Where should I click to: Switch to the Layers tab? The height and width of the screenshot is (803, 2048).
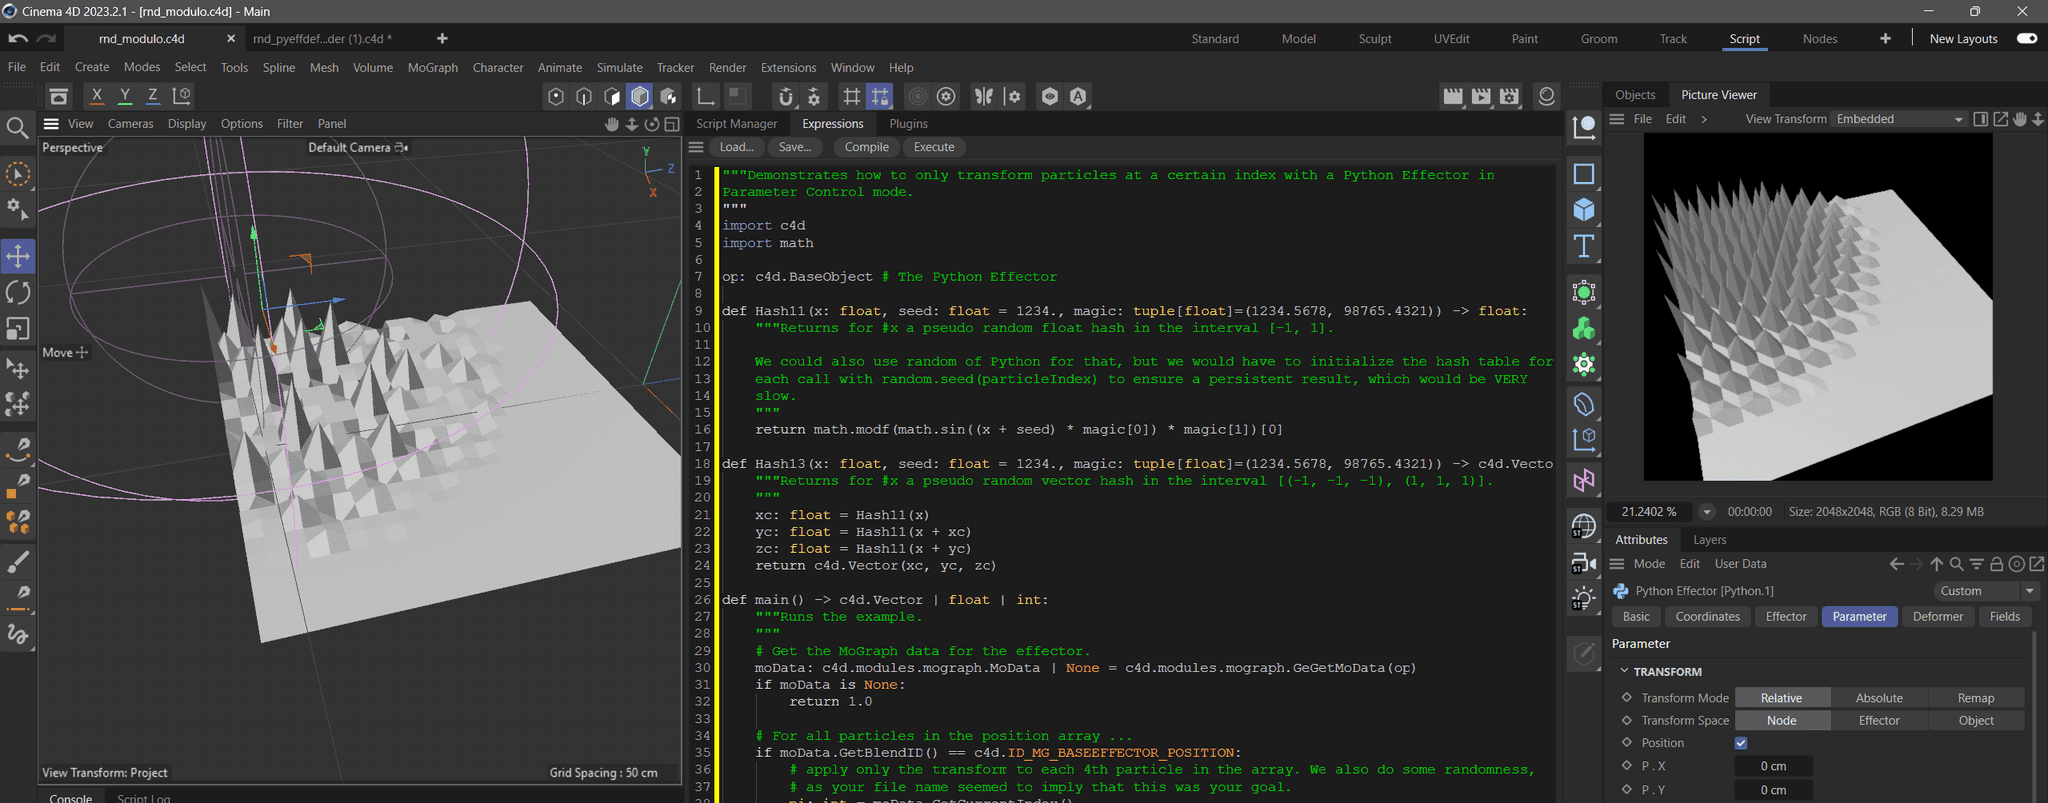pyautogui.click(x=1709, y=540)
